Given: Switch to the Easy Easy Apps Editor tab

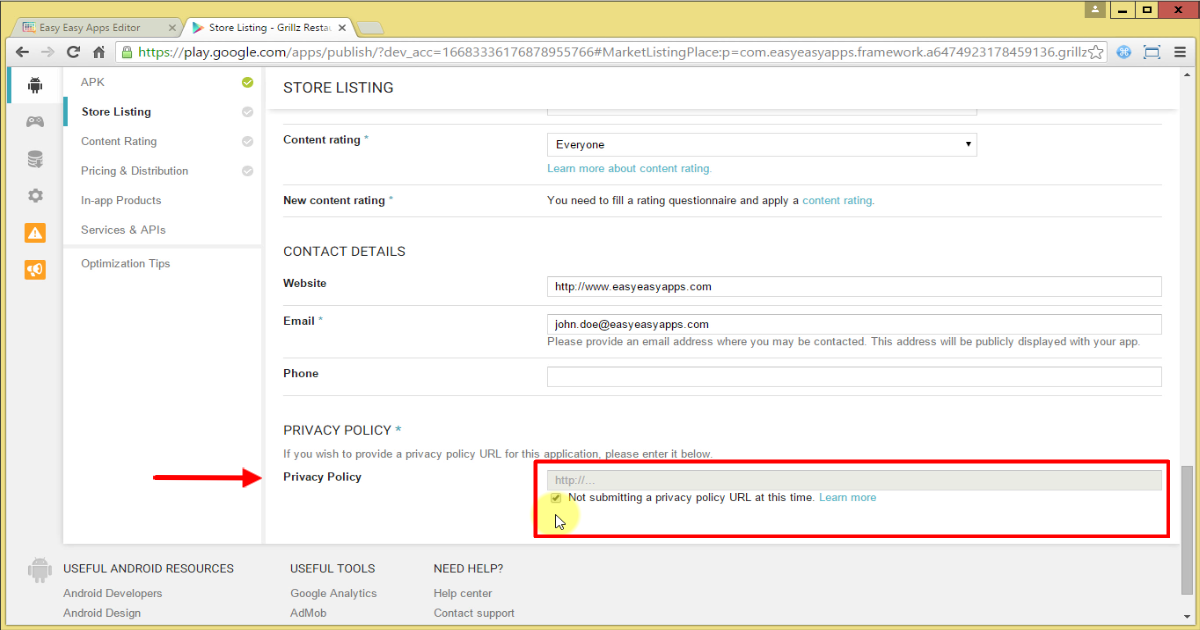Looking at the screenshot, I should [x=90, y=27].
